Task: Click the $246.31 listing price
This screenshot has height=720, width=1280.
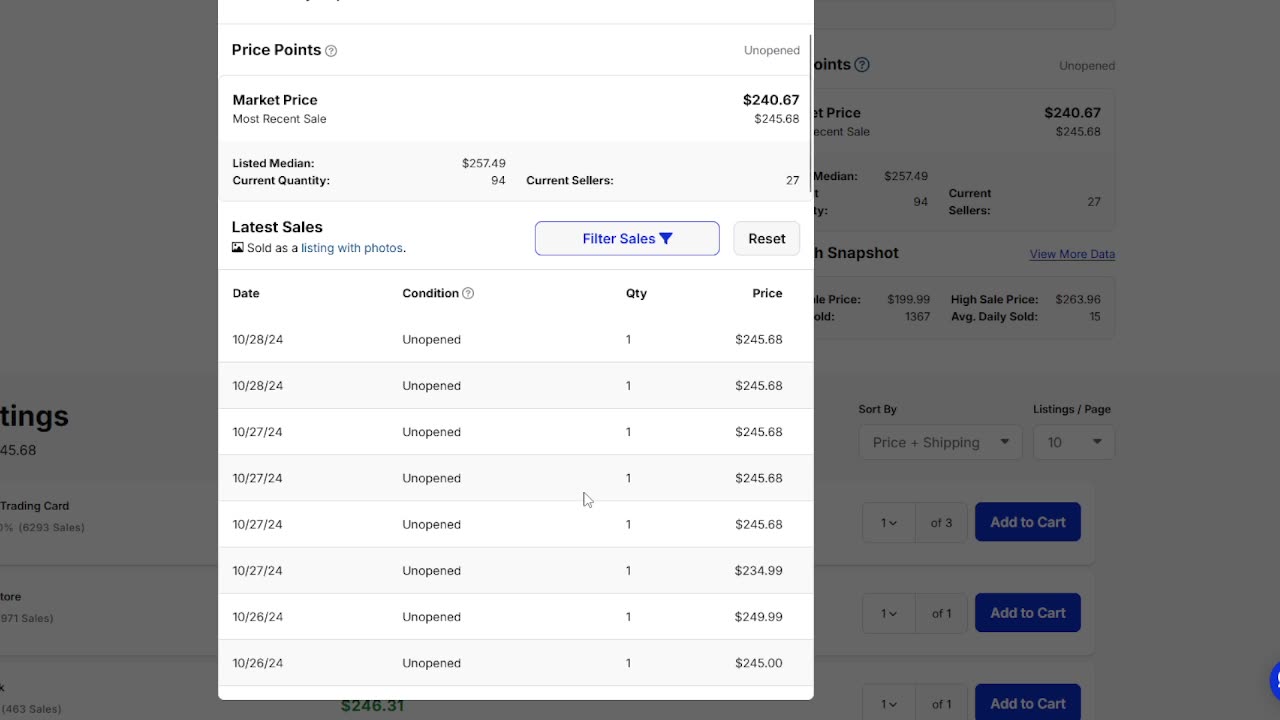Action: click(x=373, y=706)
